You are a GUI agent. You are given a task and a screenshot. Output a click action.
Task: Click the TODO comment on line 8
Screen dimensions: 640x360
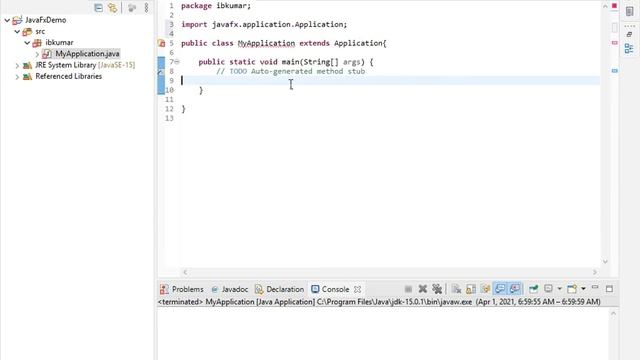(291, 71)
